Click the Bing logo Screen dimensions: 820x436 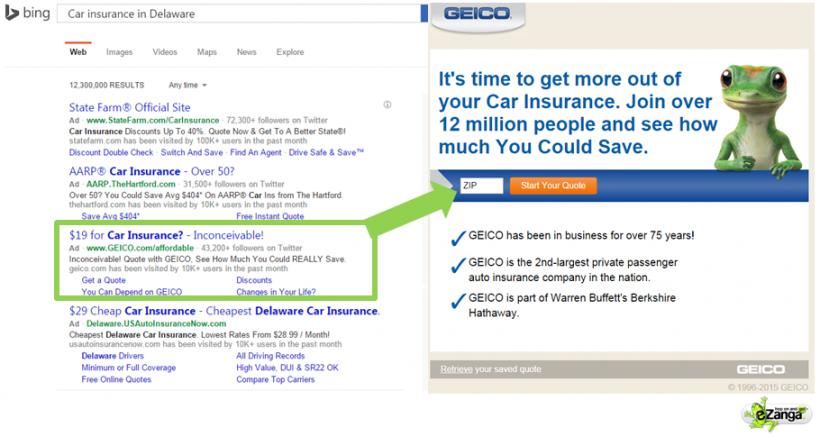click(28, 13)
